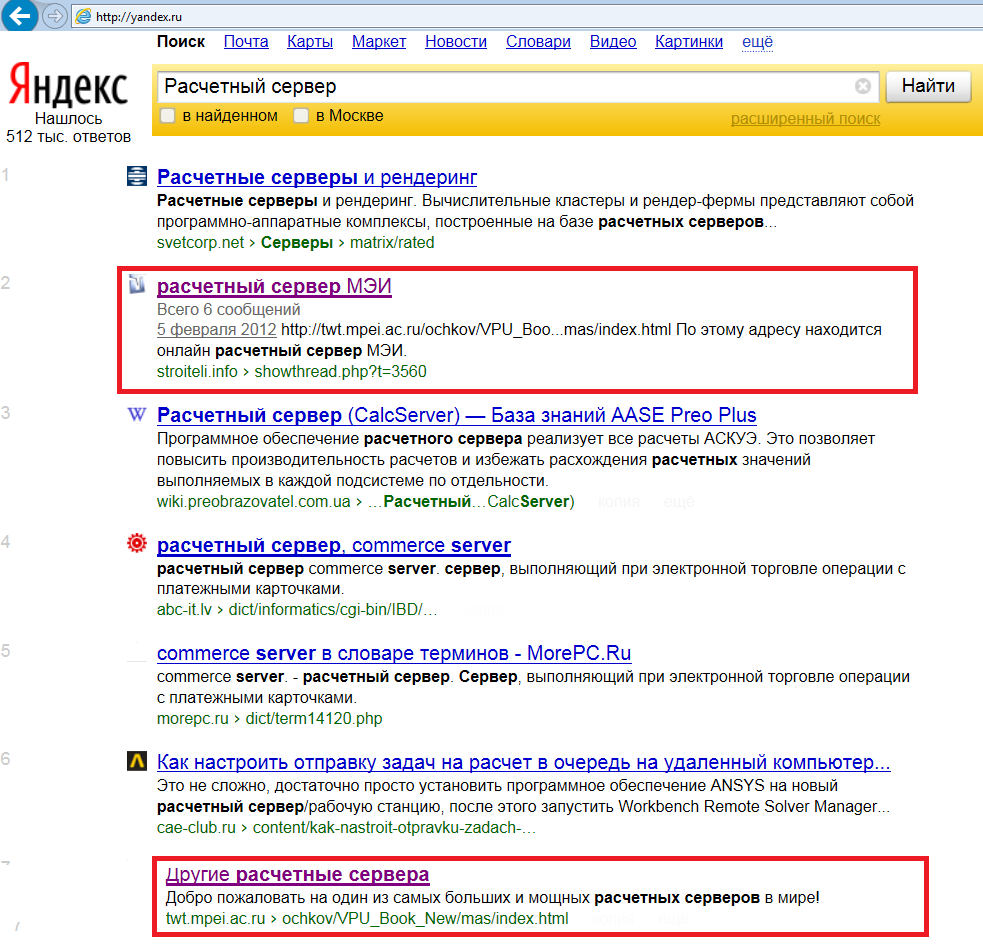Click the 'content/kak-nastroit-otpravku-zadach-…' path link

tap(394, 828)
